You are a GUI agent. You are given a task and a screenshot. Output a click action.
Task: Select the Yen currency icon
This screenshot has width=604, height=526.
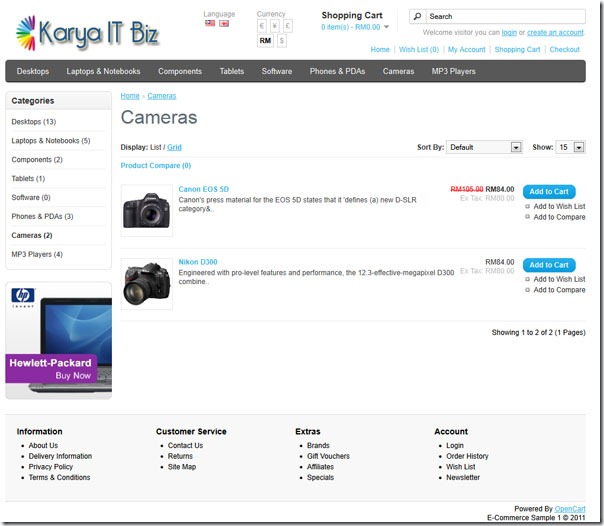click(x=275, y=26)
